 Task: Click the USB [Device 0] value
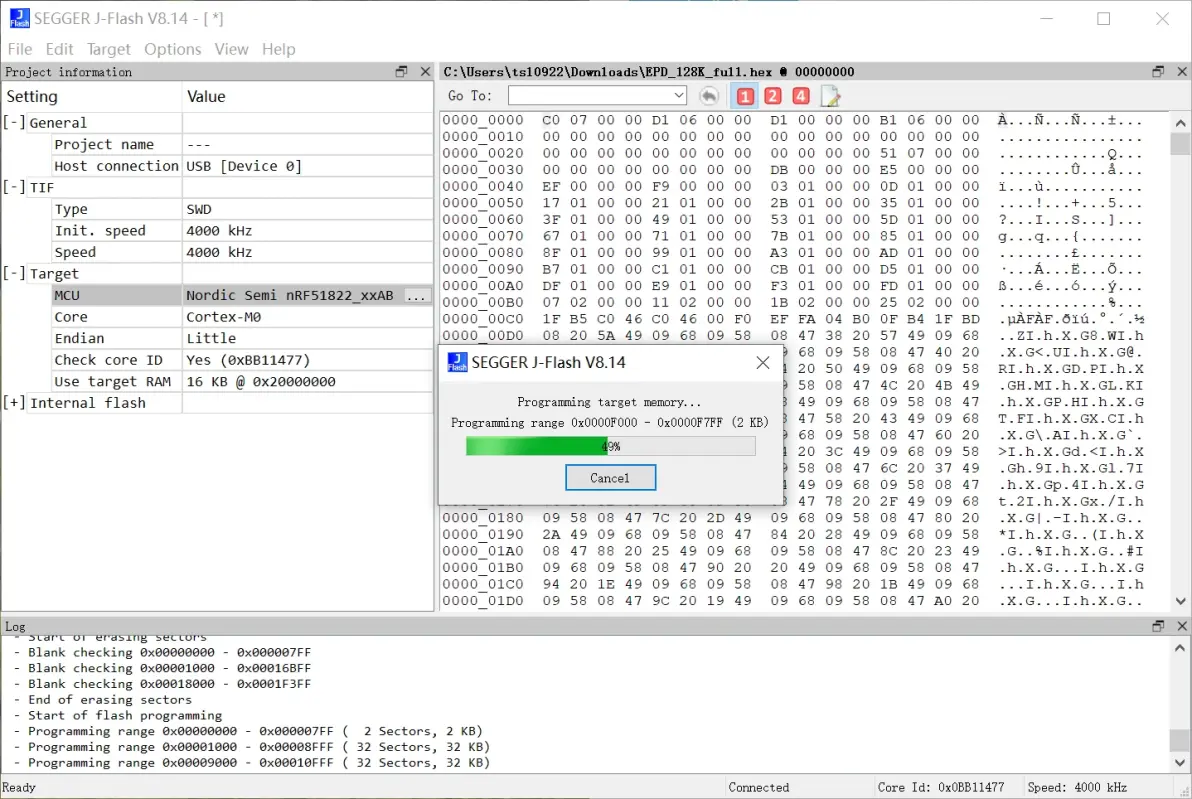pyautogui.click(x=244, y=166)
